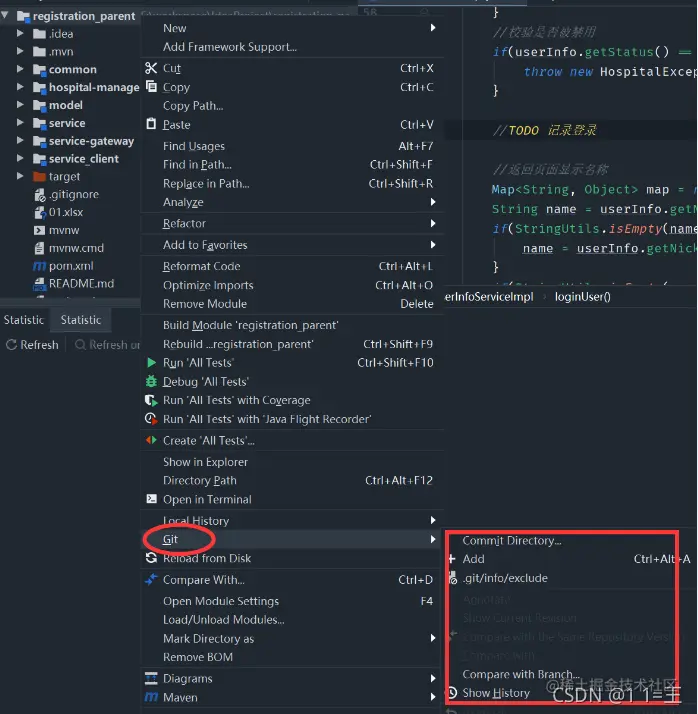Expand the model module arrow
Viewport: 698px width, 714px height.
20,104
